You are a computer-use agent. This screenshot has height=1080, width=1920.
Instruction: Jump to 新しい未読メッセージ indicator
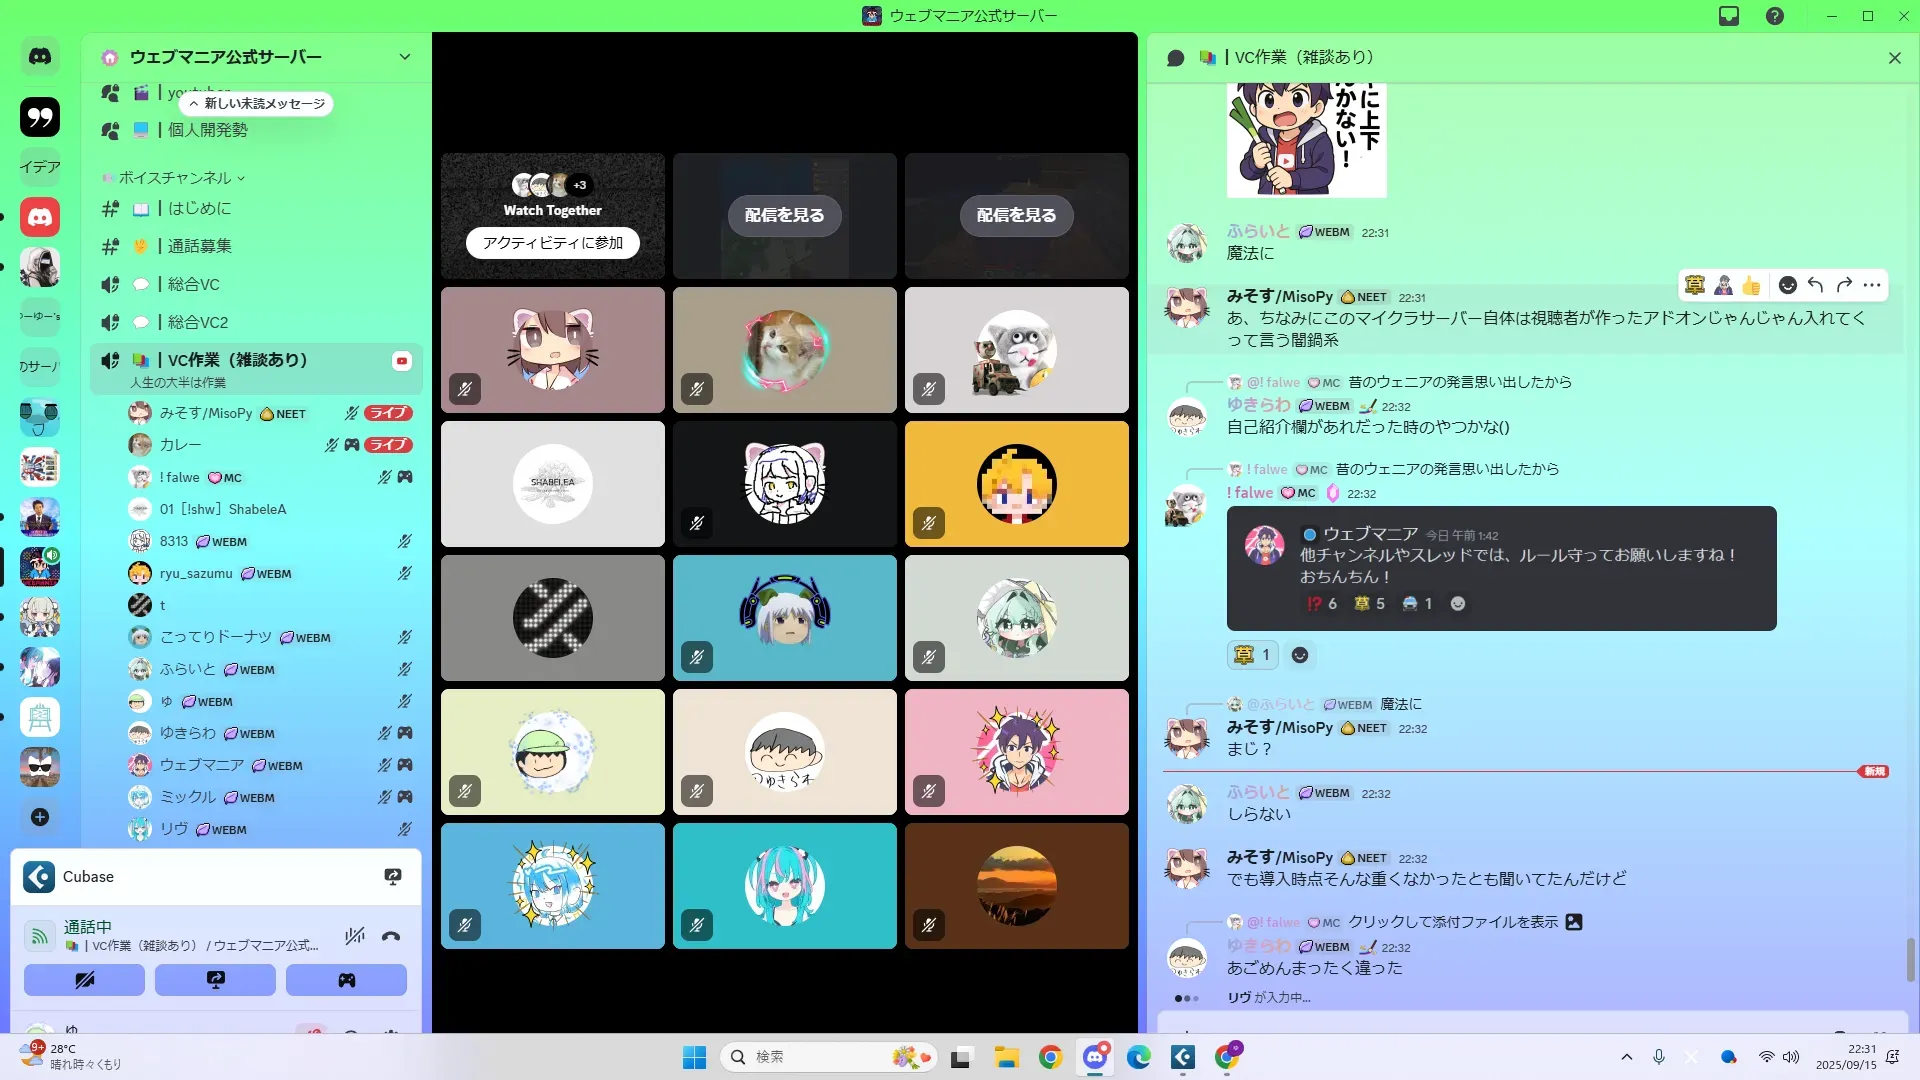coord(257,104)
